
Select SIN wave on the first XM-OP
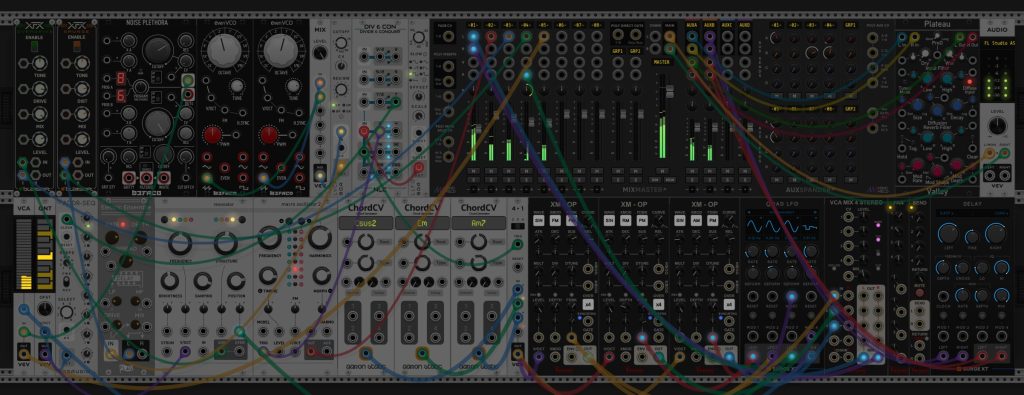(539, 222)
